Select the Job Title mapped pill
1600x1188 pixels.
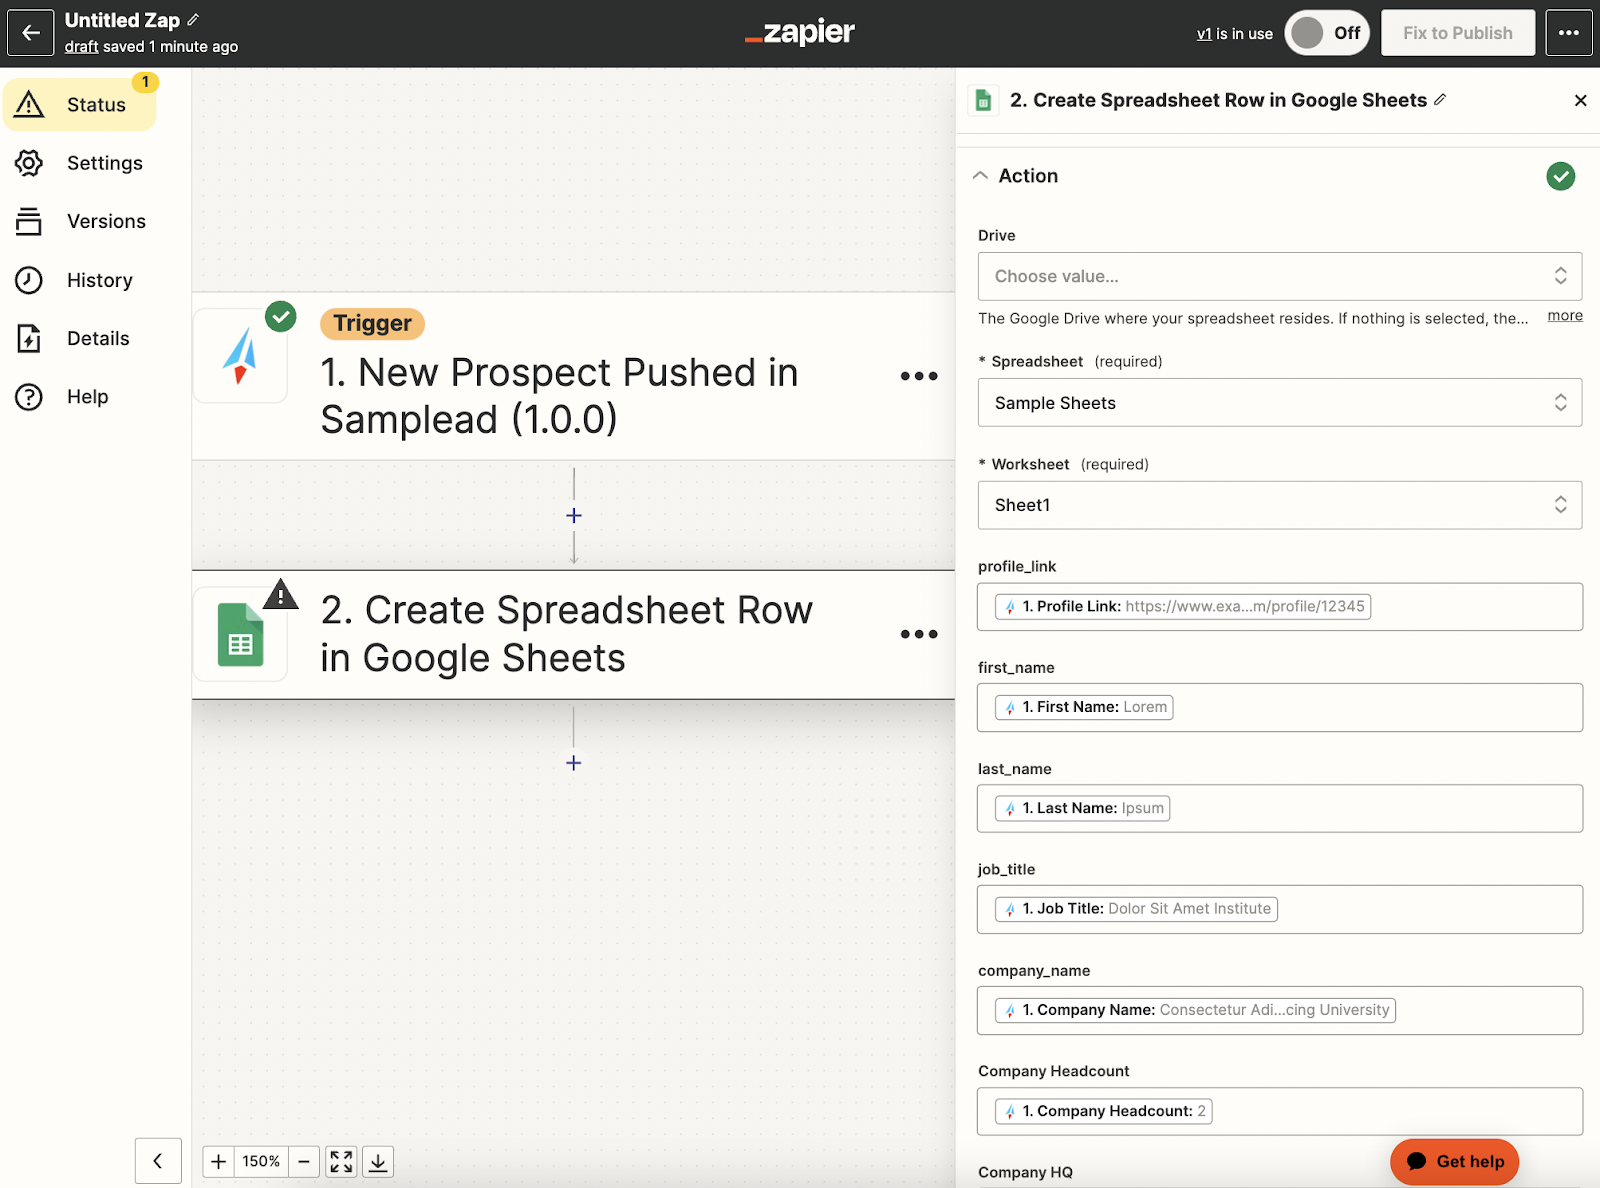point(1136,909)
